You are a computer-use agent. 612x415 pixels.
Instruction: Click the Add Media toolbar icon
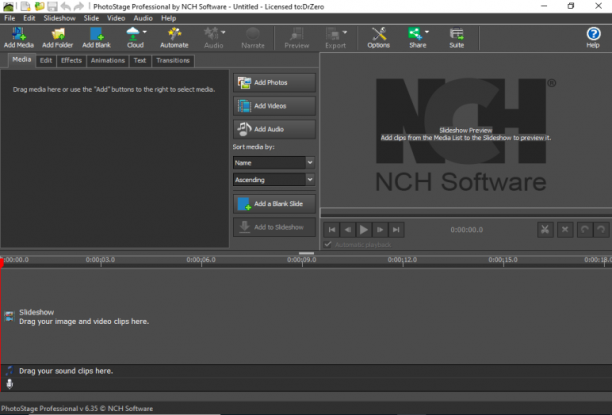[18, 38]
